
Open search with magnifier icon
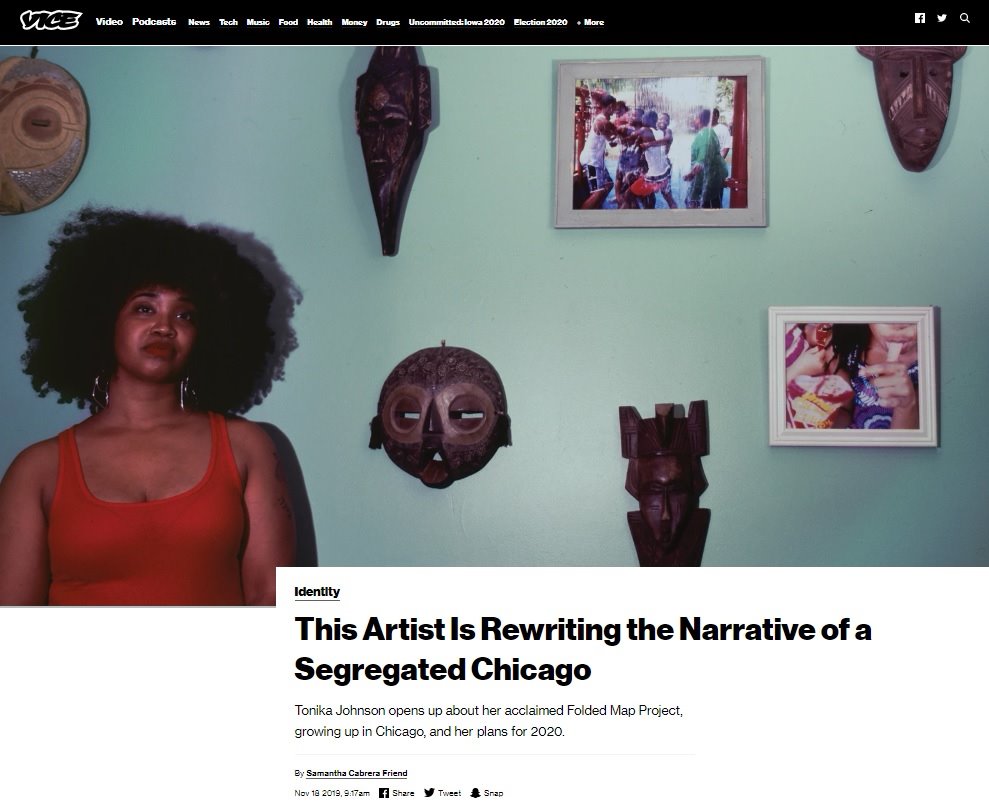click(964, 18)
